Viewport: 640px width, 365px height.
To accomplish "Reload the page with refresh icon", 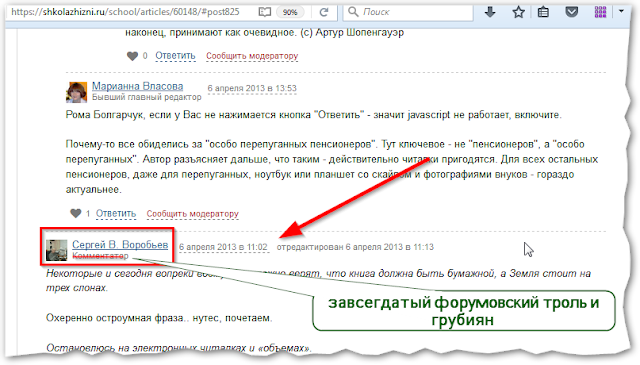I will tap(324, 12).
